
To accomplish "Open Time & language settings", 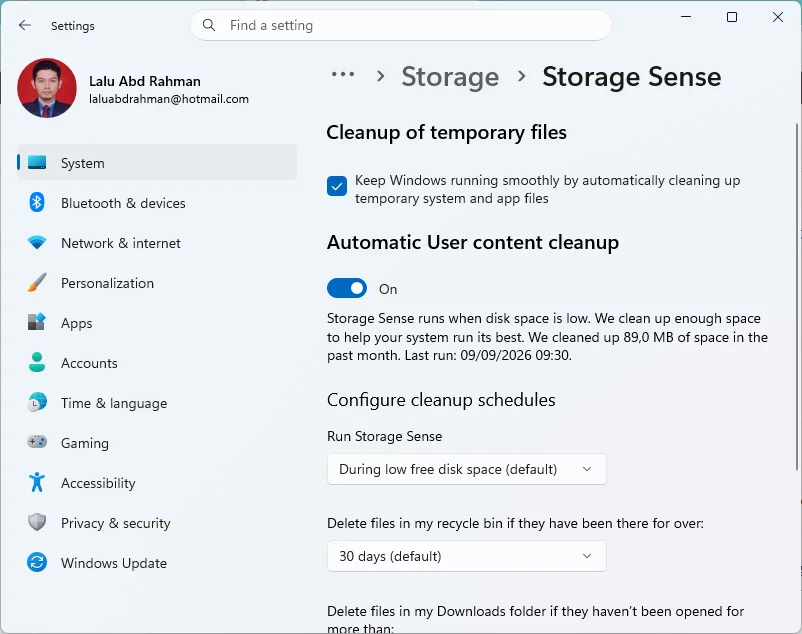I will (x=157, y=403).
